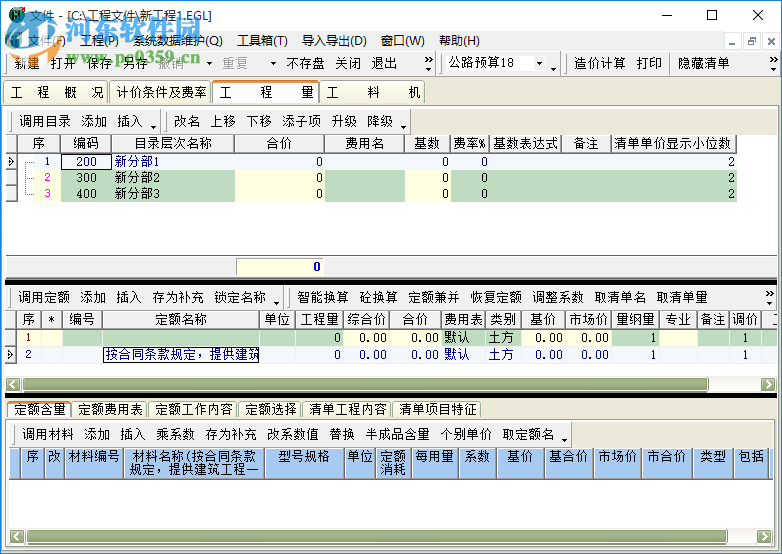Screen dimensions: 782x554
Task: Click 调用定额 in the quota toolbar
Action: tap(44, 298)
